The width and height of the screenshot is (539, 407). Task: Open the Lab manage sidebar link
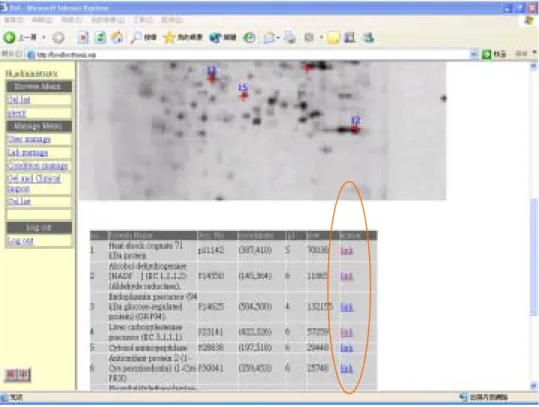pos(28,153)
